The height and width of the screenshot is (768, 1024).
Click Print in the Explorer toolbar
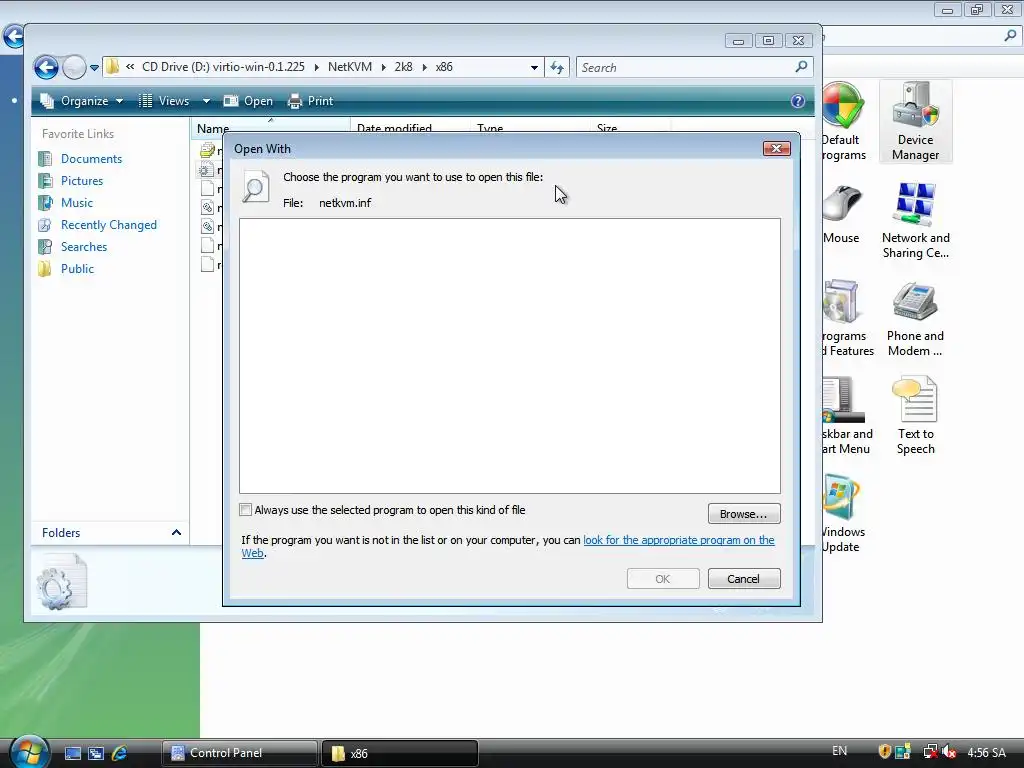[311, 101]
